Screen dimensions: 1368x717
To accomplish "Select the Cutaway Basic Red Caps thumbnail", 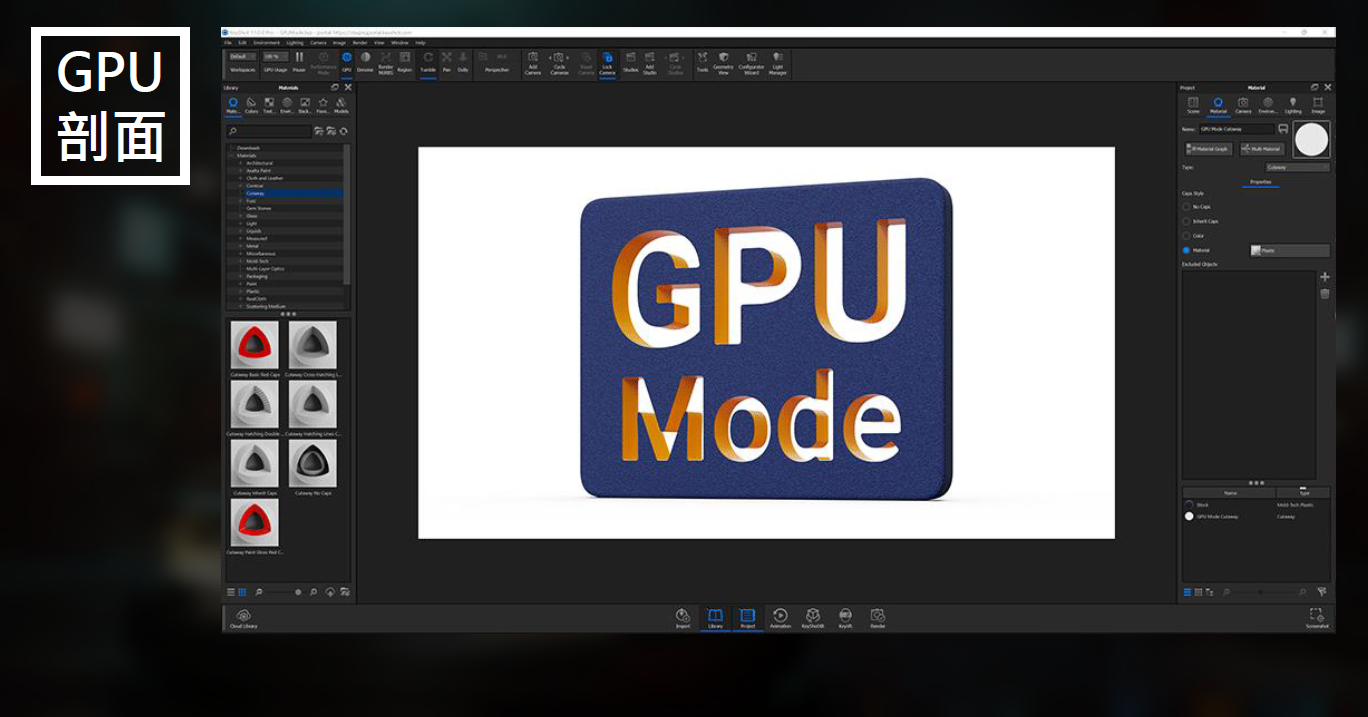I will point(254,345).
